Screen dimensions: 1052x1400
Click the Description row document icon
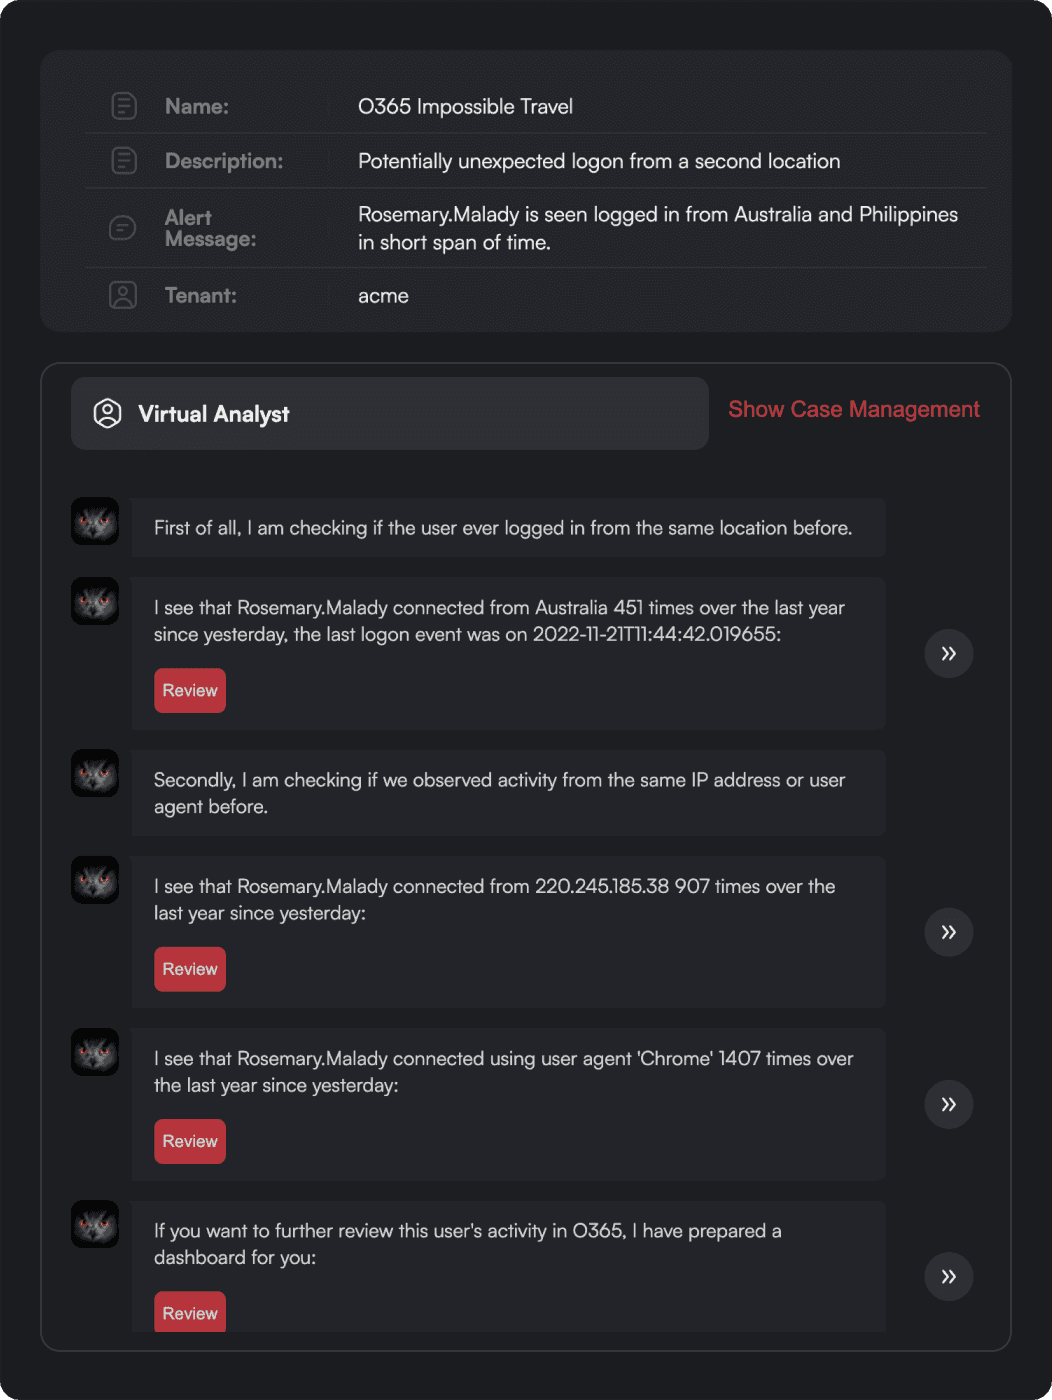click(123, 160)
